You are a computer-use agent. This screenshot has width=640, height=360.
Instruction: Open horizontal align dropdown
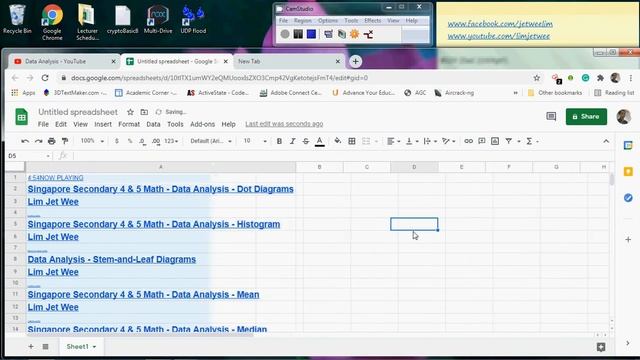point(393,141)
